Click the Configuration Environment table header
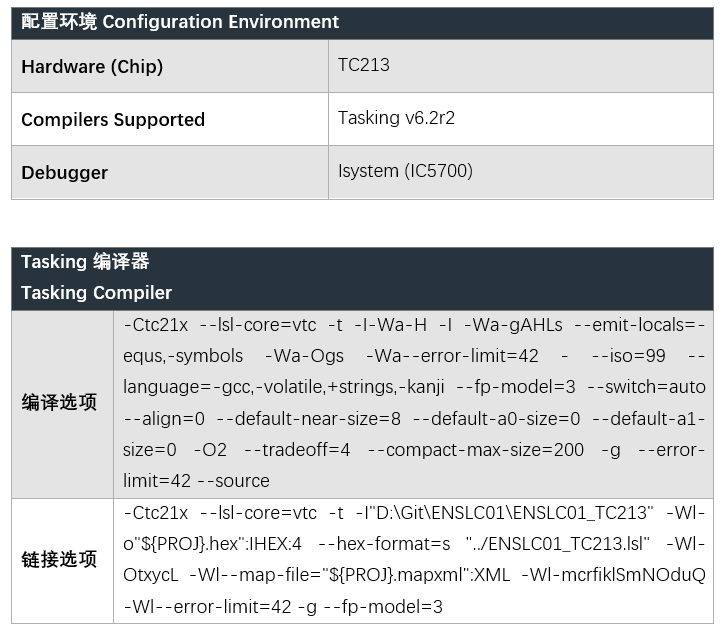Image resolution: width=722 pixels, height=633 pixels. (x=180, y=21)
